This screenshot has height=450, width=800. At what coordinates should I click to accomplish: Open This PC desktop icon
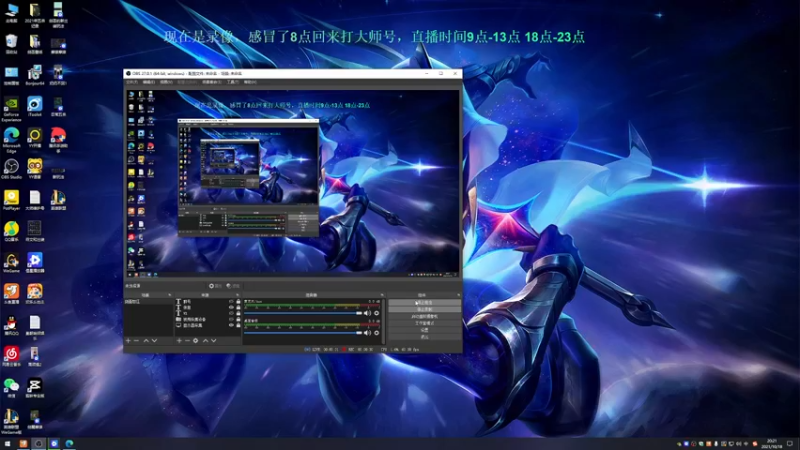(11, 13)
